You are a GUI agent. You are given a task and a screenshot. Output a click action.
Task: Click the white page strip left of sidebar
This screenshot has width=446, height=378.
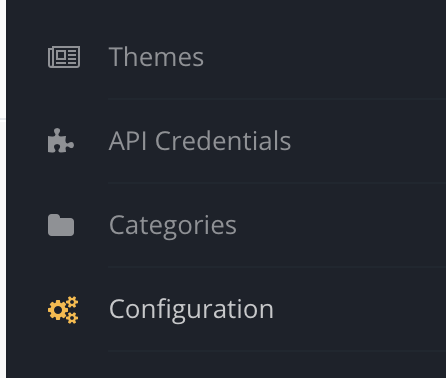pyautogui.click(x=3, y=189)
